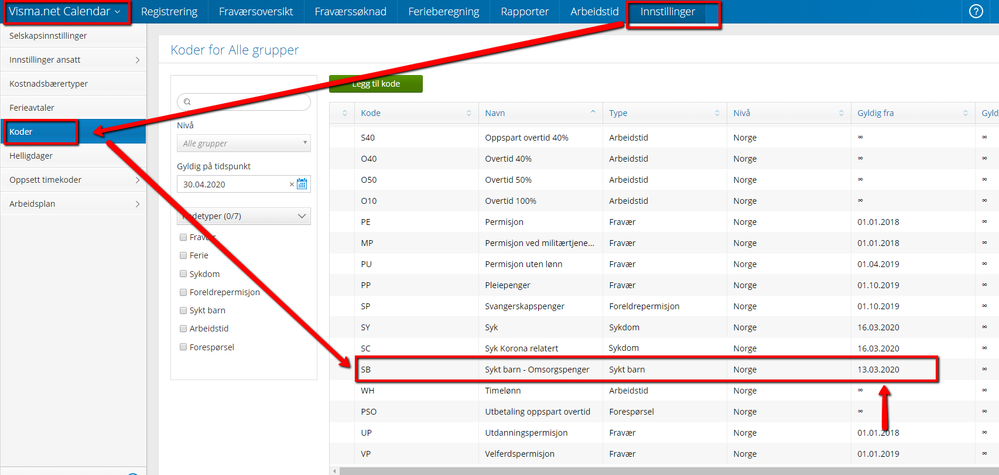Open the calendar date picker icon
999x475 pixels.
303,184
